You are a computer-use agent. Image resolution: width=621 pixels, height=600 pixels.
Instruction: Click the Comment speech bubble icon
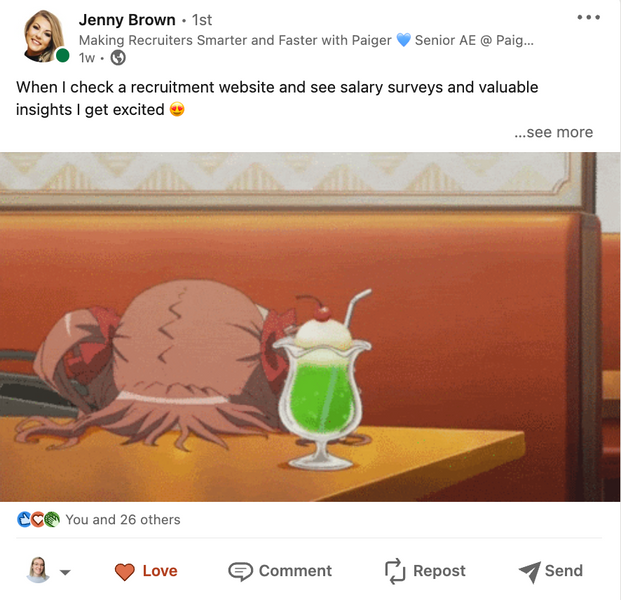coord(240,571)
